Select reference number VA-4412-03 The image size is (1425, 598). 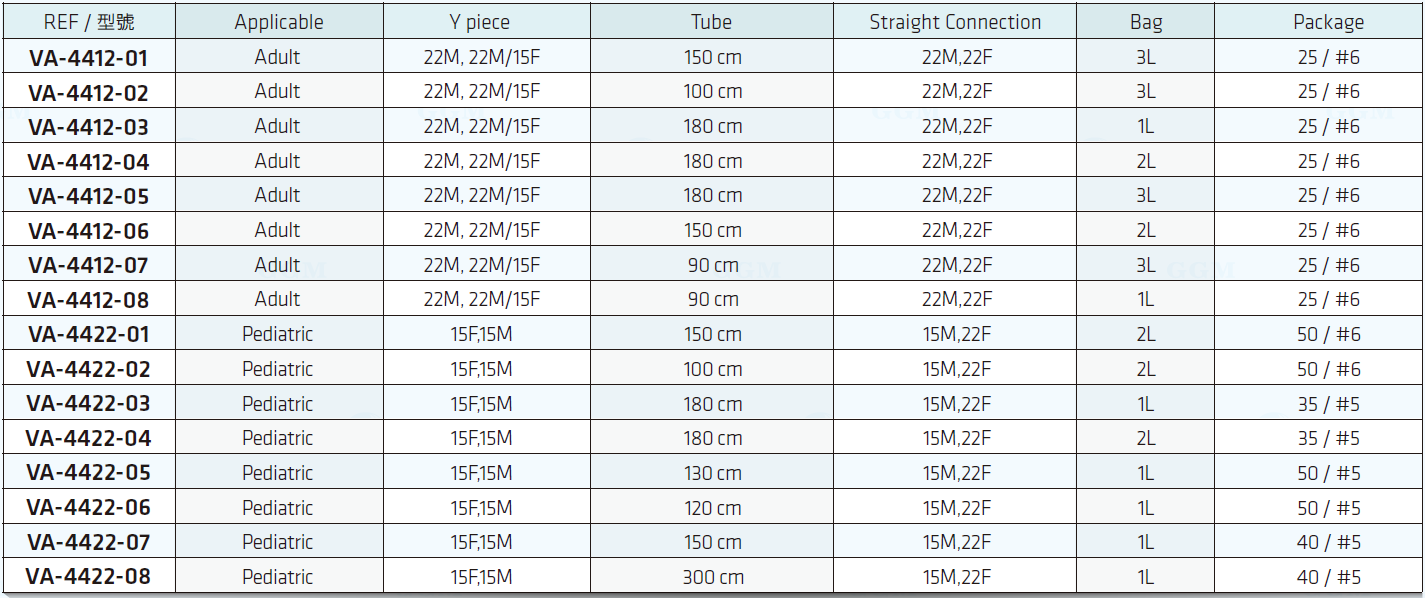click(x=89, y=127)
